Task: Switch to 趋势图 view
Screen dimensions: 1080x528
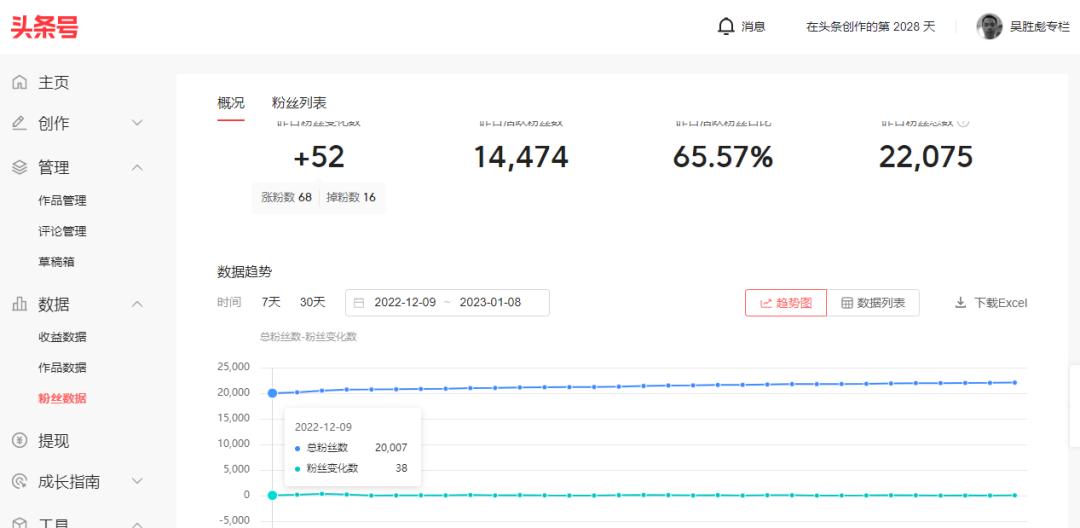Action: tap(786, 303)
